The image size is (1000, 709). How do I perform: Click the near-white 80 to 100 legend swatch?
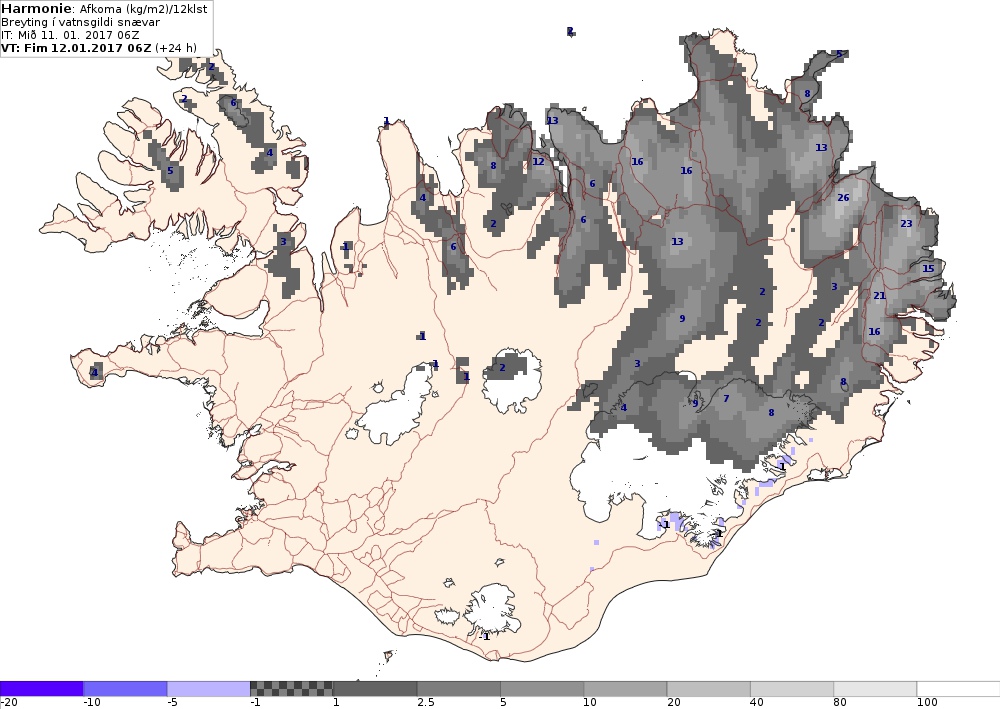click(x=875, y=689)
